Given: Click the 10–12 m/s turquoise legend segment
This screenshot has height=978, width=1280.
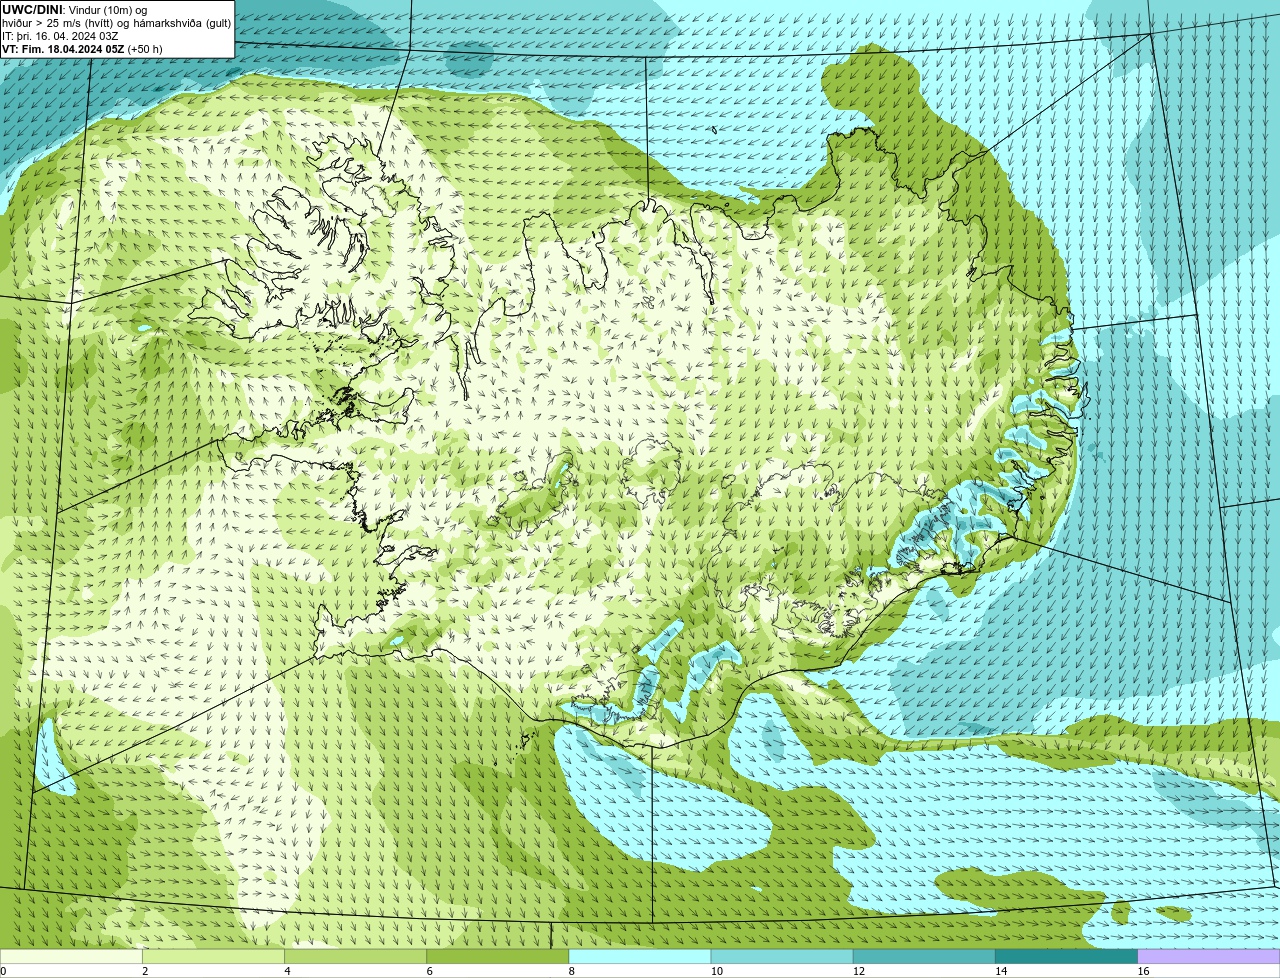Looking at the screenshot, I should [782, 957].
